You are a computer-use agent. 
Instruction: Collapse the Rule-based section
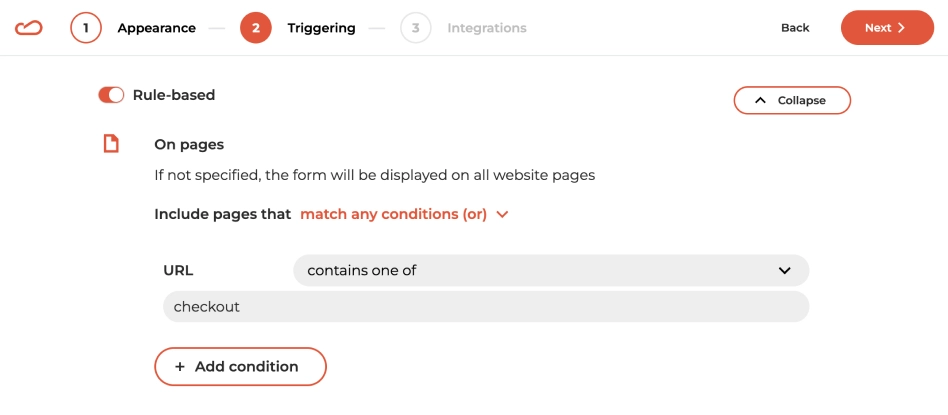pos(792,100)
